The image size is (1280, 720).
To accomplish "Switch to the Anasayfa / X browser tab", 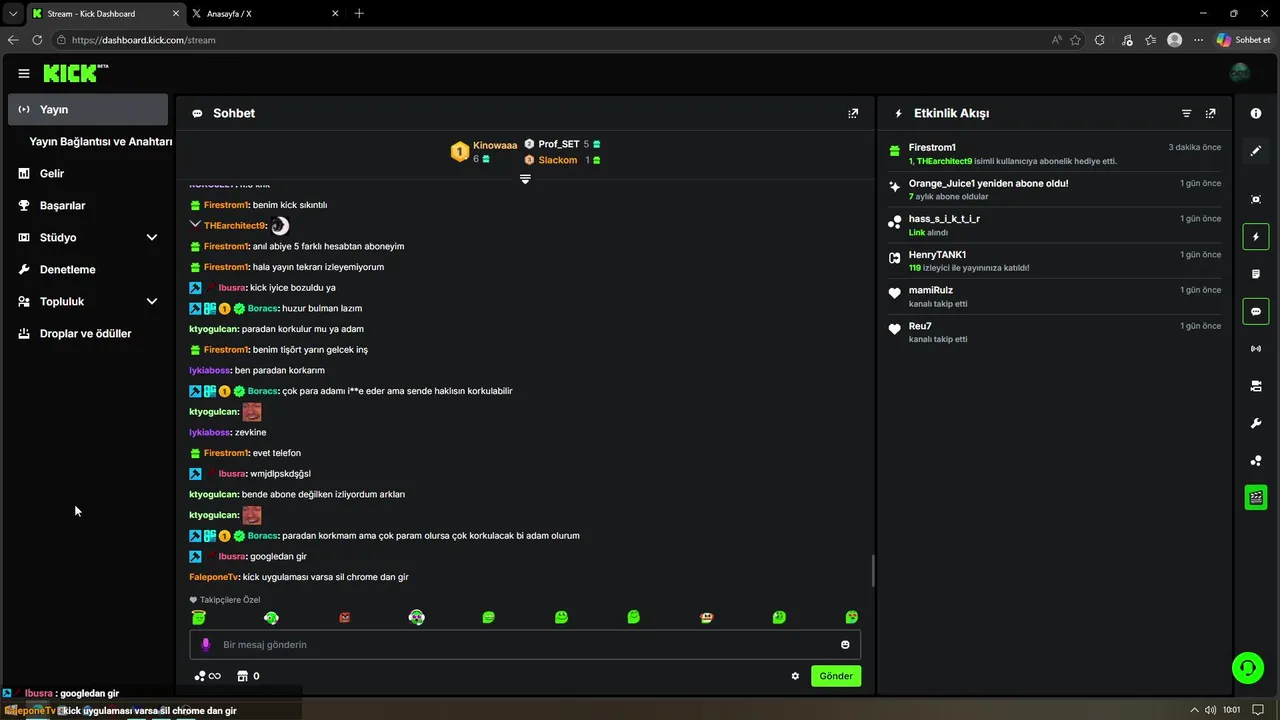I will coord(265,14).
